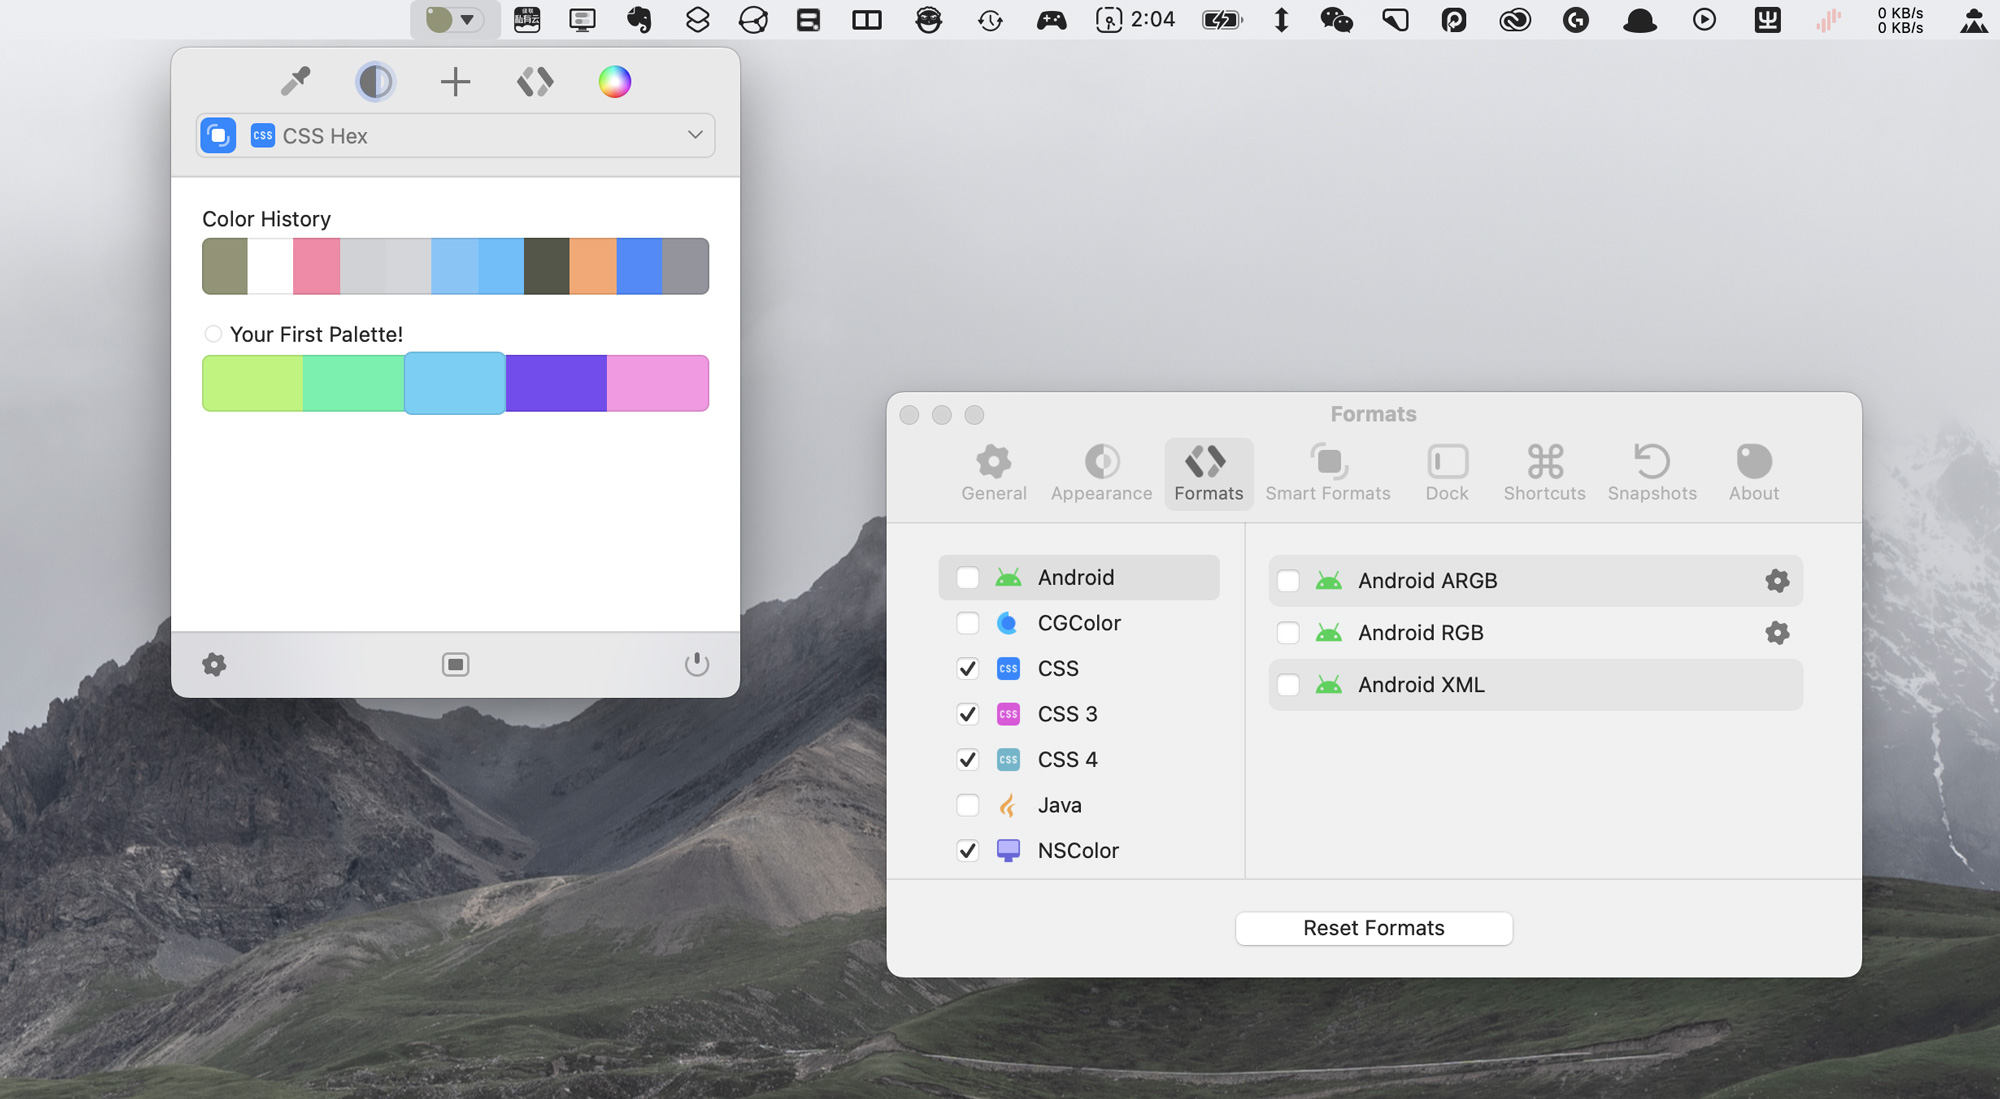This screenshot has width=2000, height=1099.
Task: Switch to the General tab
Action: [994, 473]
